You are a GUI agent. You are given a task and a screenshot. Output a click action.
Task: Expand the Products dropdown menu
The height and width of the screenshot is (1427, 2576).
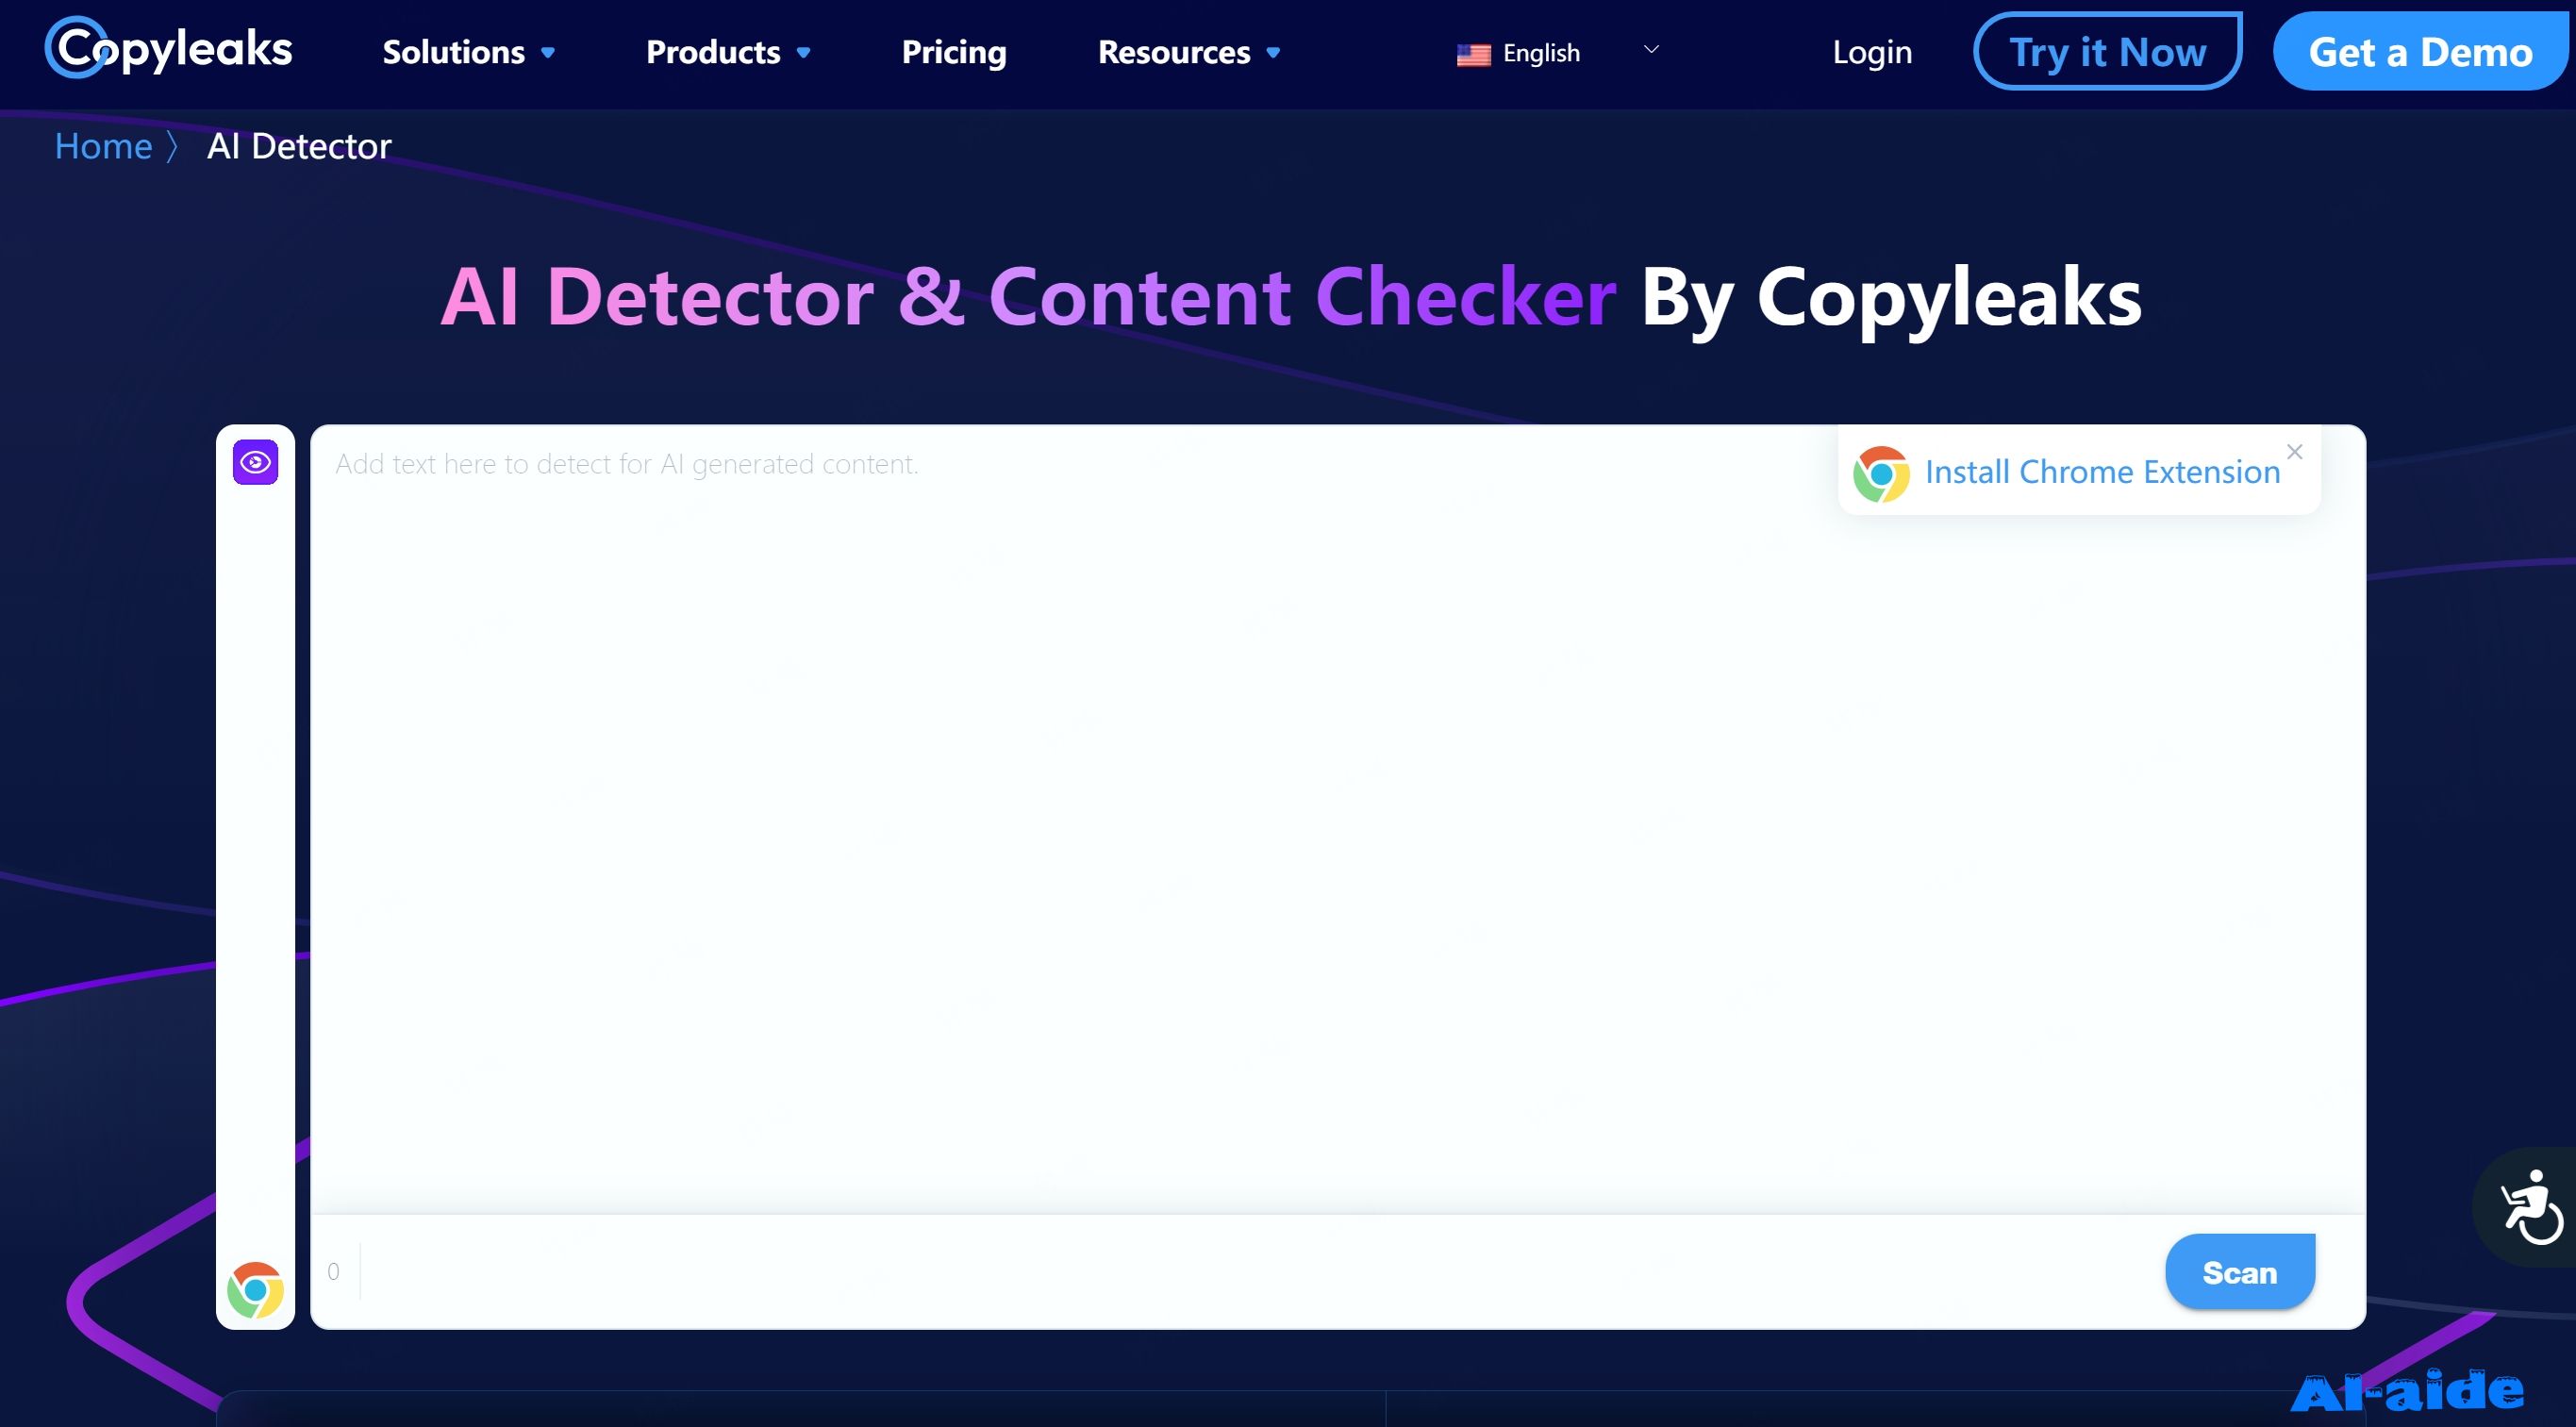[x=728, y=52]
